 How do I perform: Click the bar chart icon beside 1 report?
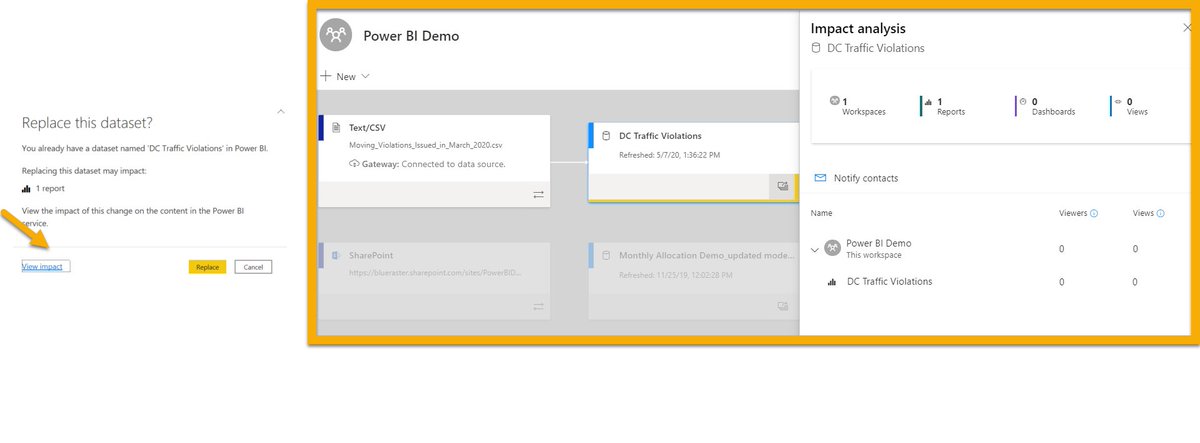[26, 188]
